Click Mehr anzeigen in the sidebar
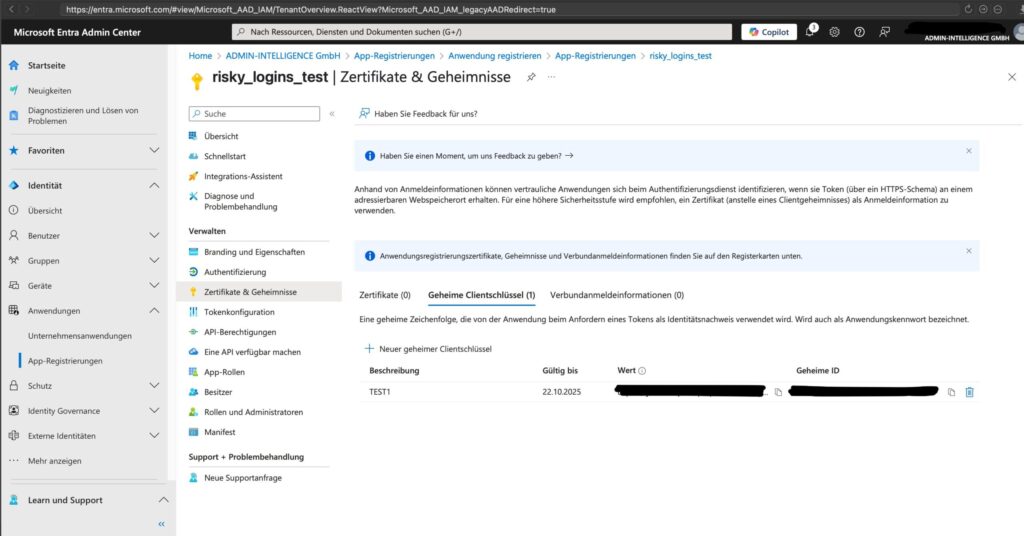Image resolution: width=1024 pixels, height=536 pixels. 55,461
